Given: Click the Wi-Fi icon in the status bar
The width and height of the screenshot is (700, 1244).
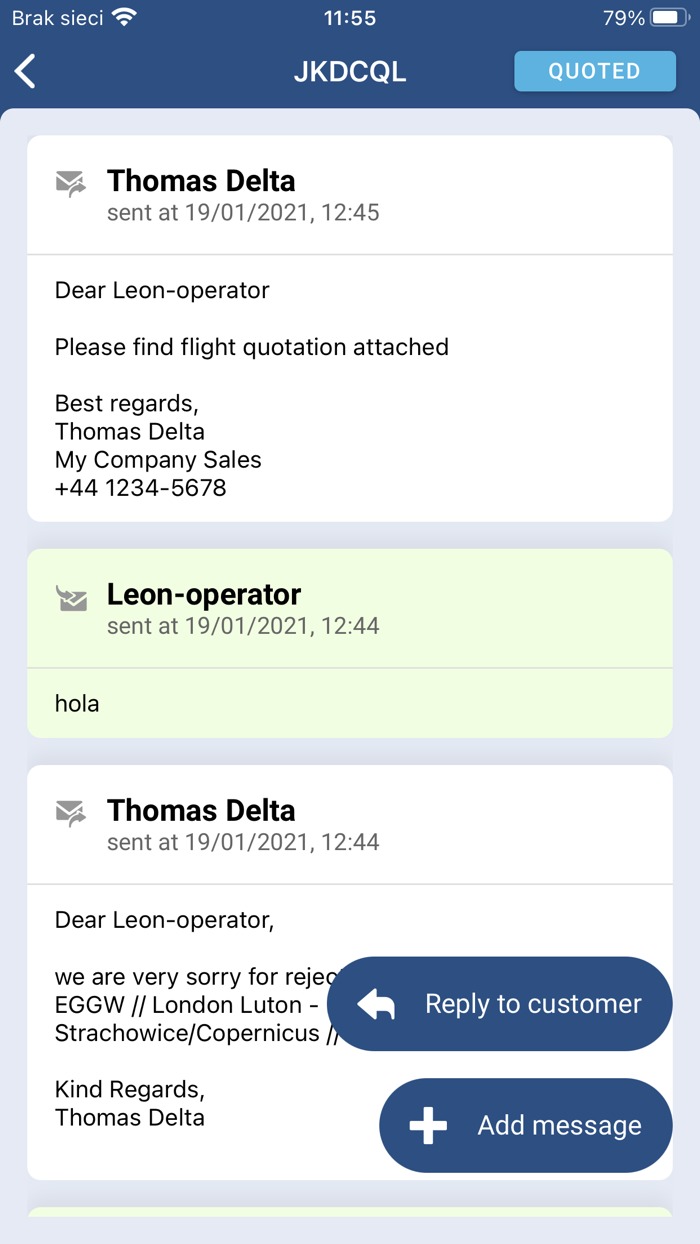Looking at the screenshot, I should [123, 16].
